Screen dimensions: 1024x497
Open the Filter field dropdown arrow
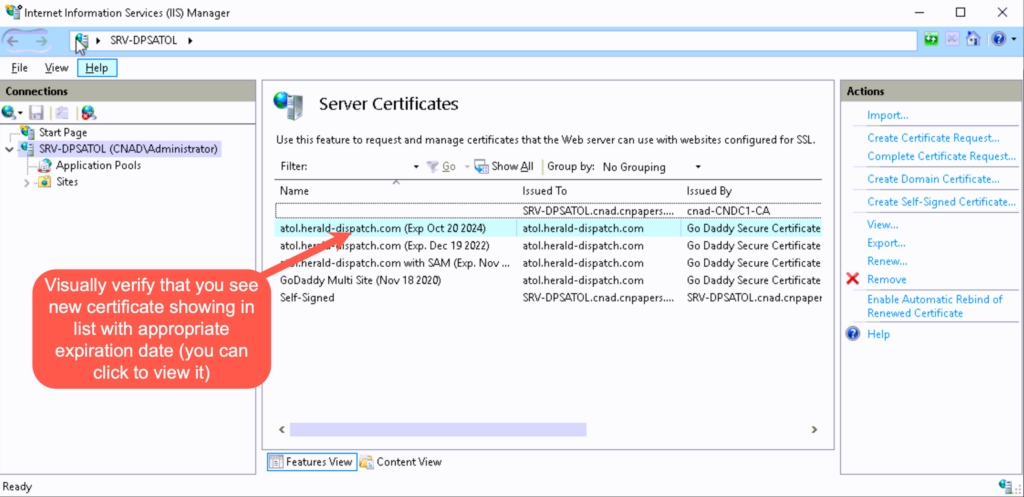(x=416, y=167)
